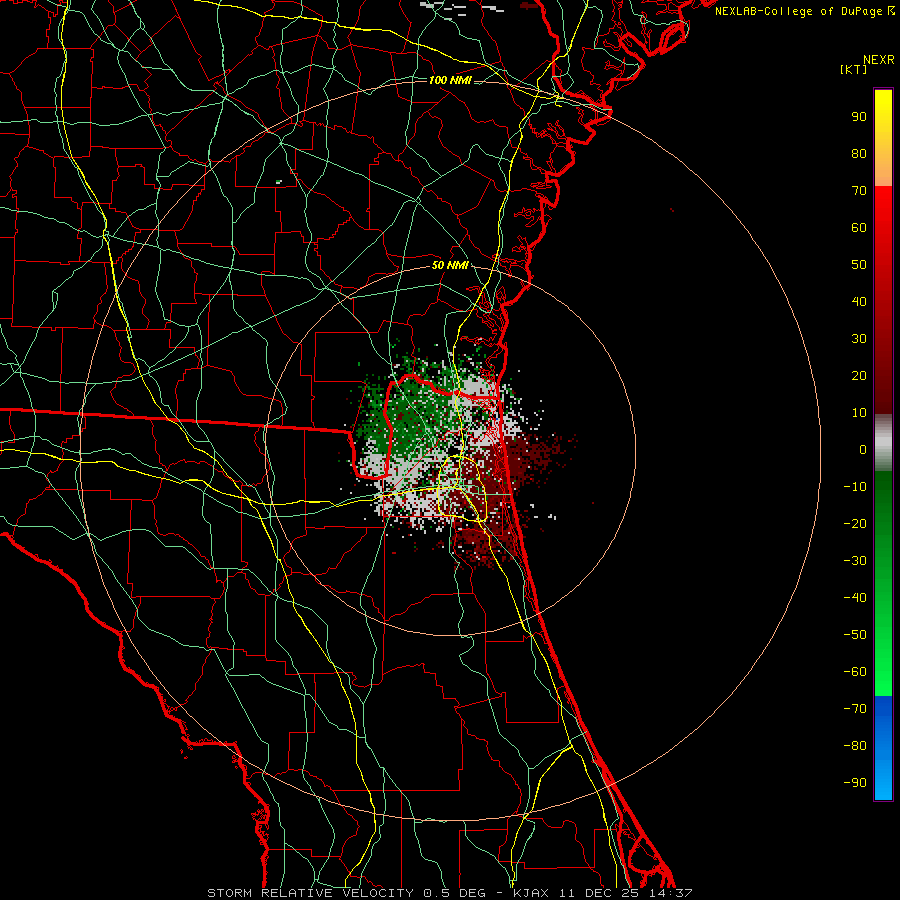Image resolution: width=900 pixels, height=900 pixels.
Task: Click the 100 NMI range ring label
Action: pyautogui.click(x=450, y=80)
